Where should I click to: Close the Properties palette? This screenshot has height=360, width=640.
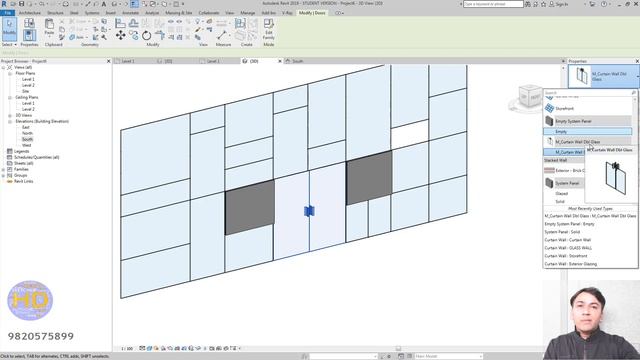pos(637,61)
